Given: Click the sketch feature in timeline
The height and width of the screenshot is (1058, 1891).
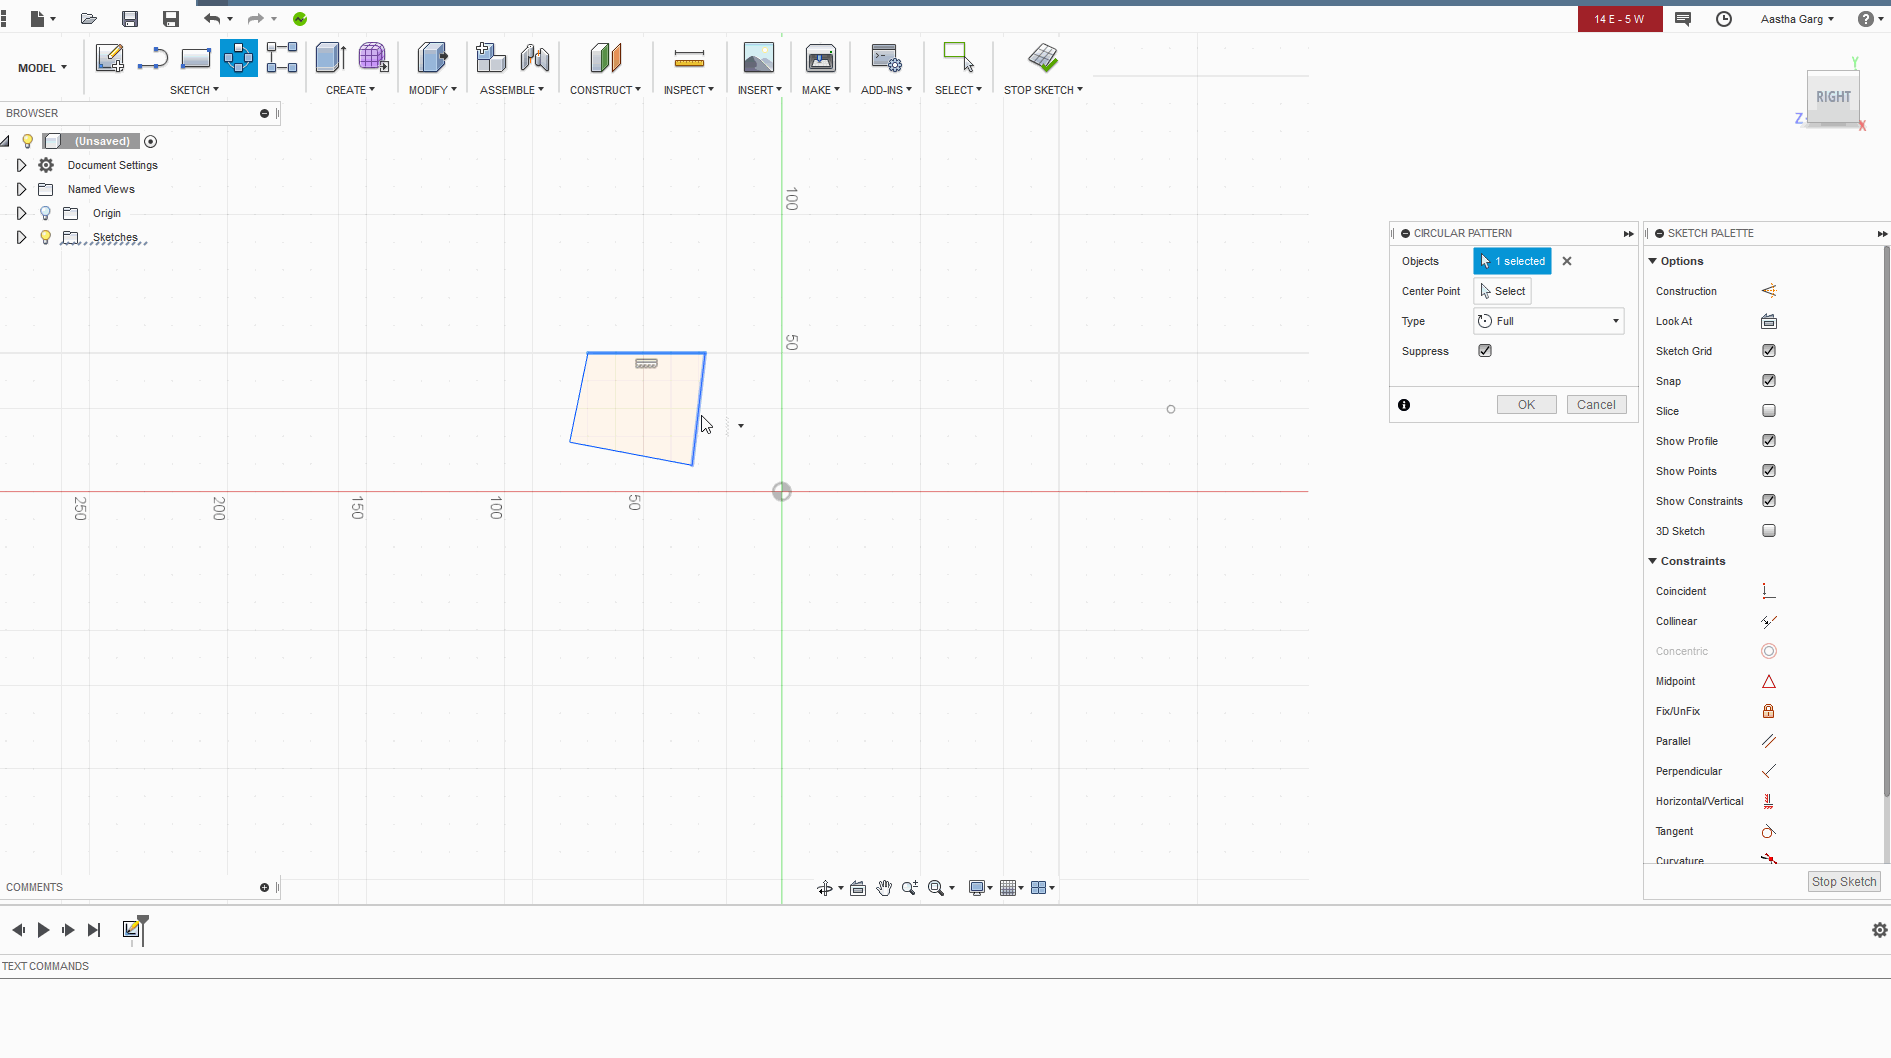Looking at the screenshot, I should coord(131,930).
